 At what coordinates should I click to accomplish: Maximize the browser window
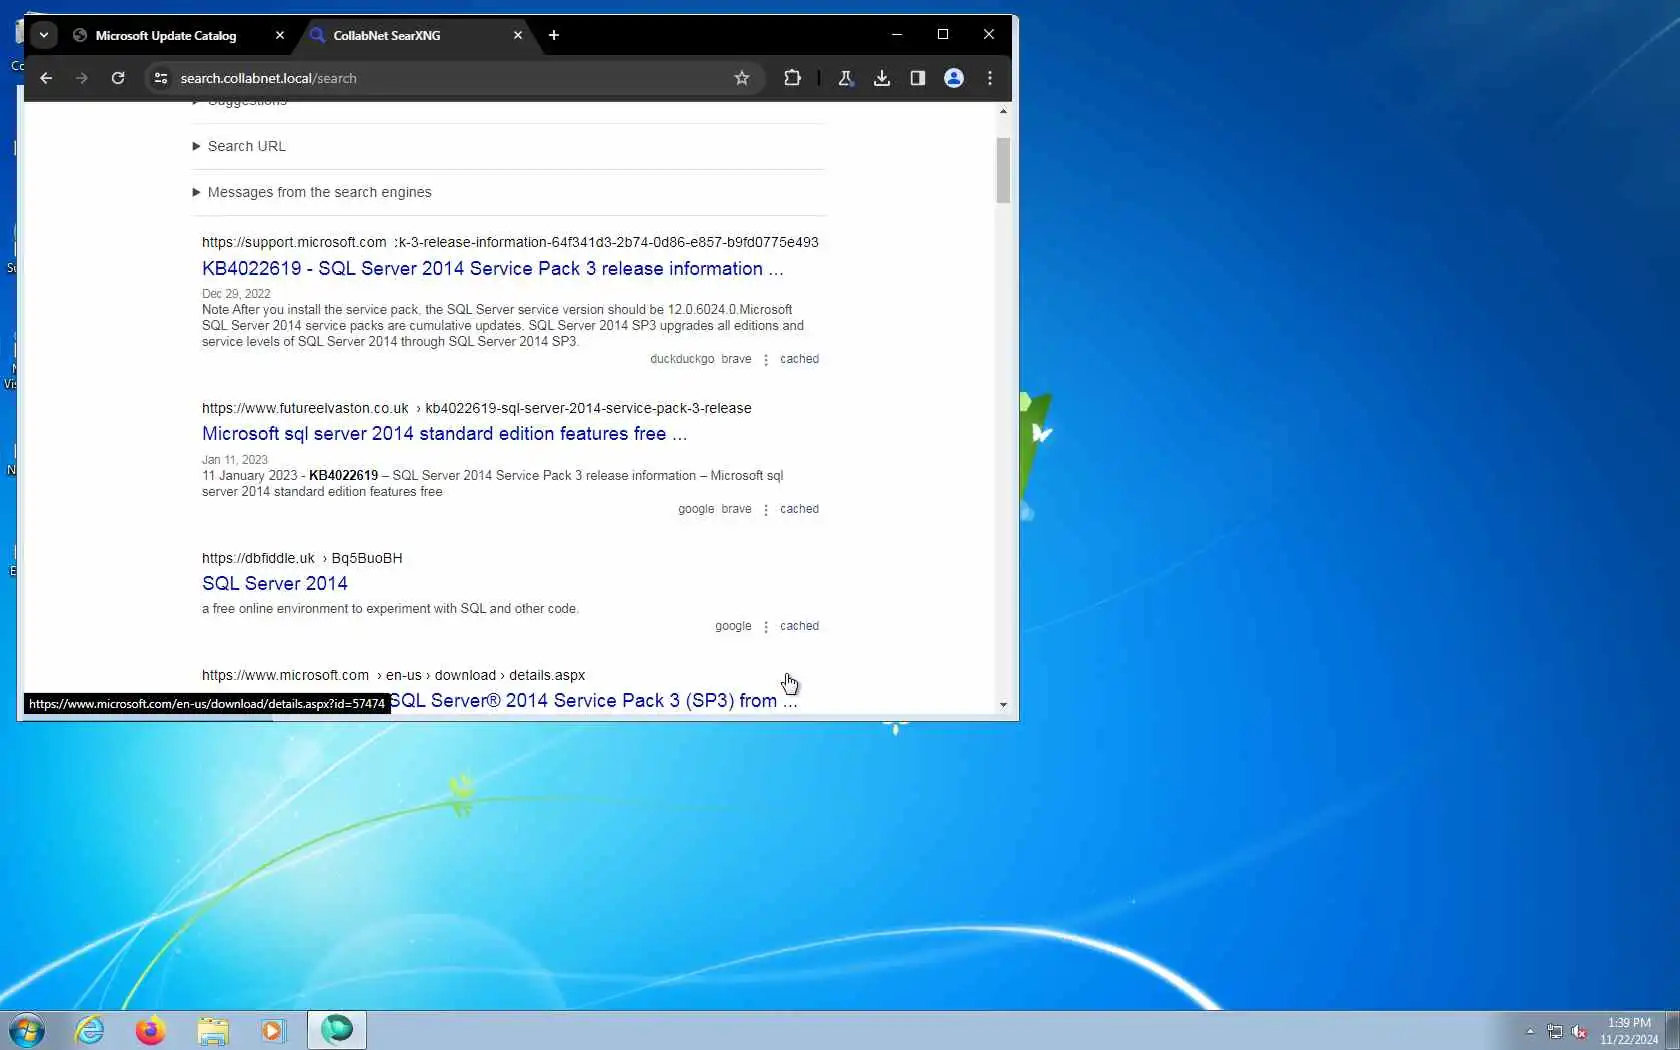click(943, 34)
